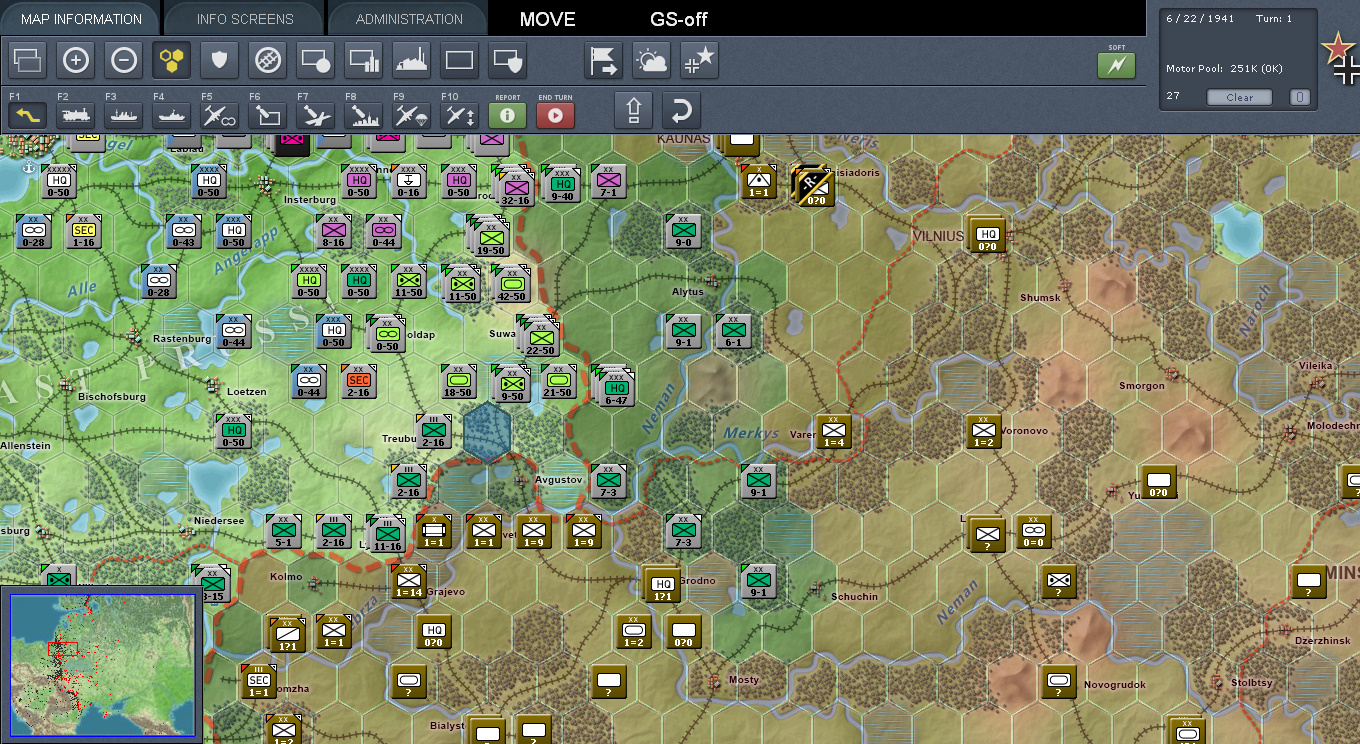Viewport: 1360px width, 744px height.
Task: Toggle the shield fort levels overlay
Action: [219, 61]
